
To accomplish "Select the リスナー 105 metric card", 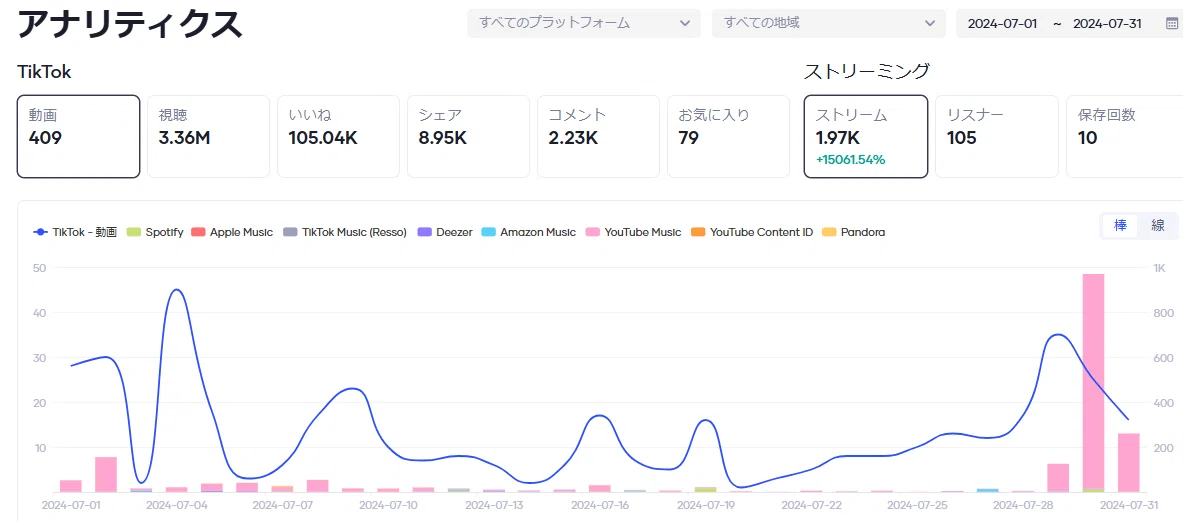I will (x=996, y=136).
